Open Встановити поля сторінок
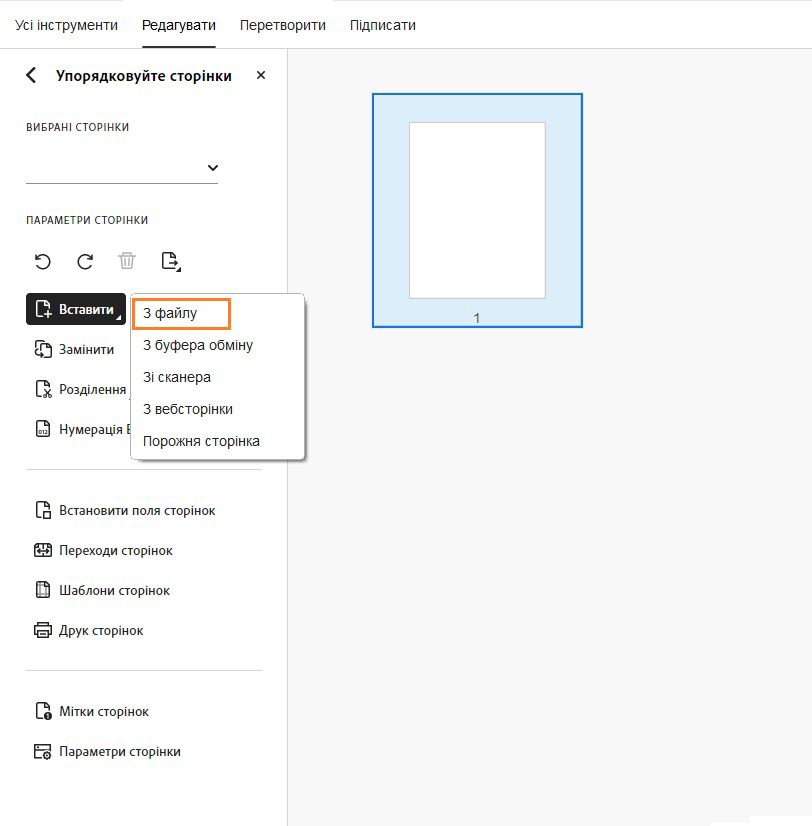This screenshot has width=812, height=826. click(125, 510)
